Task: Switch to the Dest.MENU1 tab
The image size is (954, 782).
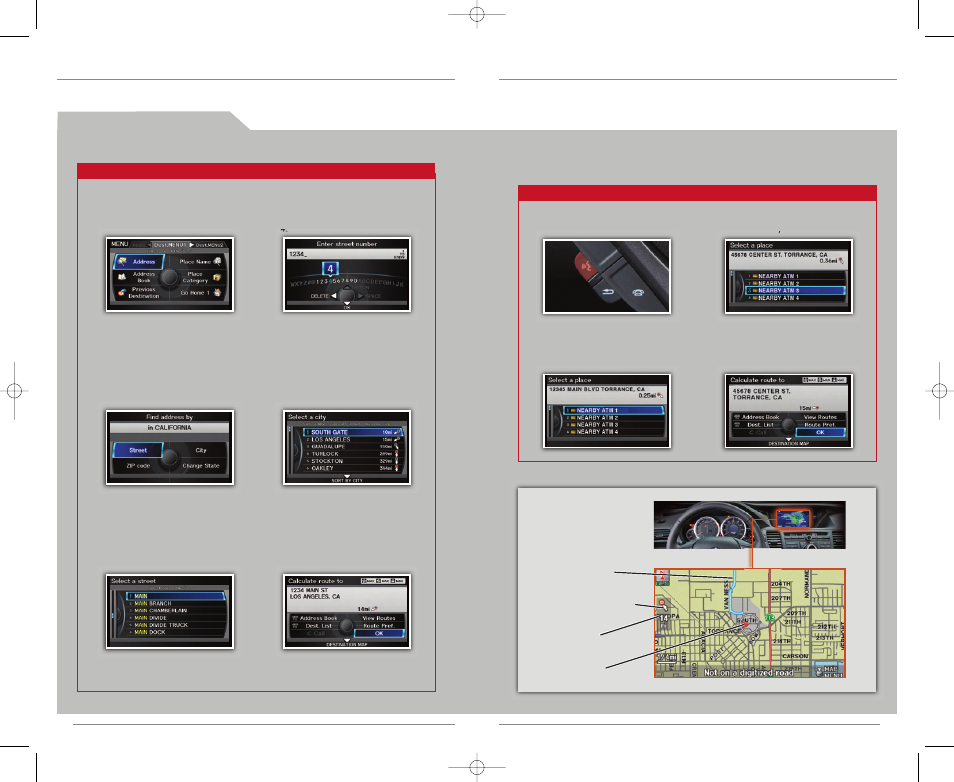Action: tap(170, 245)
